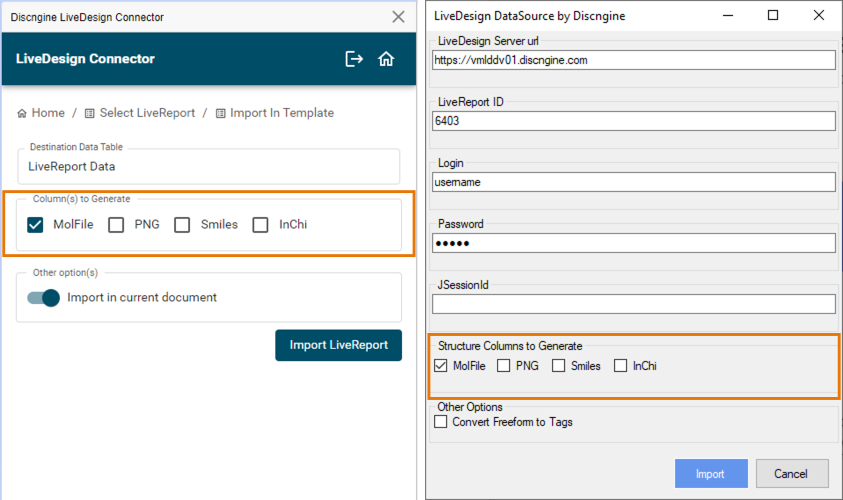
Task: Click the Import LiveReport button
Action: [339, 345]
